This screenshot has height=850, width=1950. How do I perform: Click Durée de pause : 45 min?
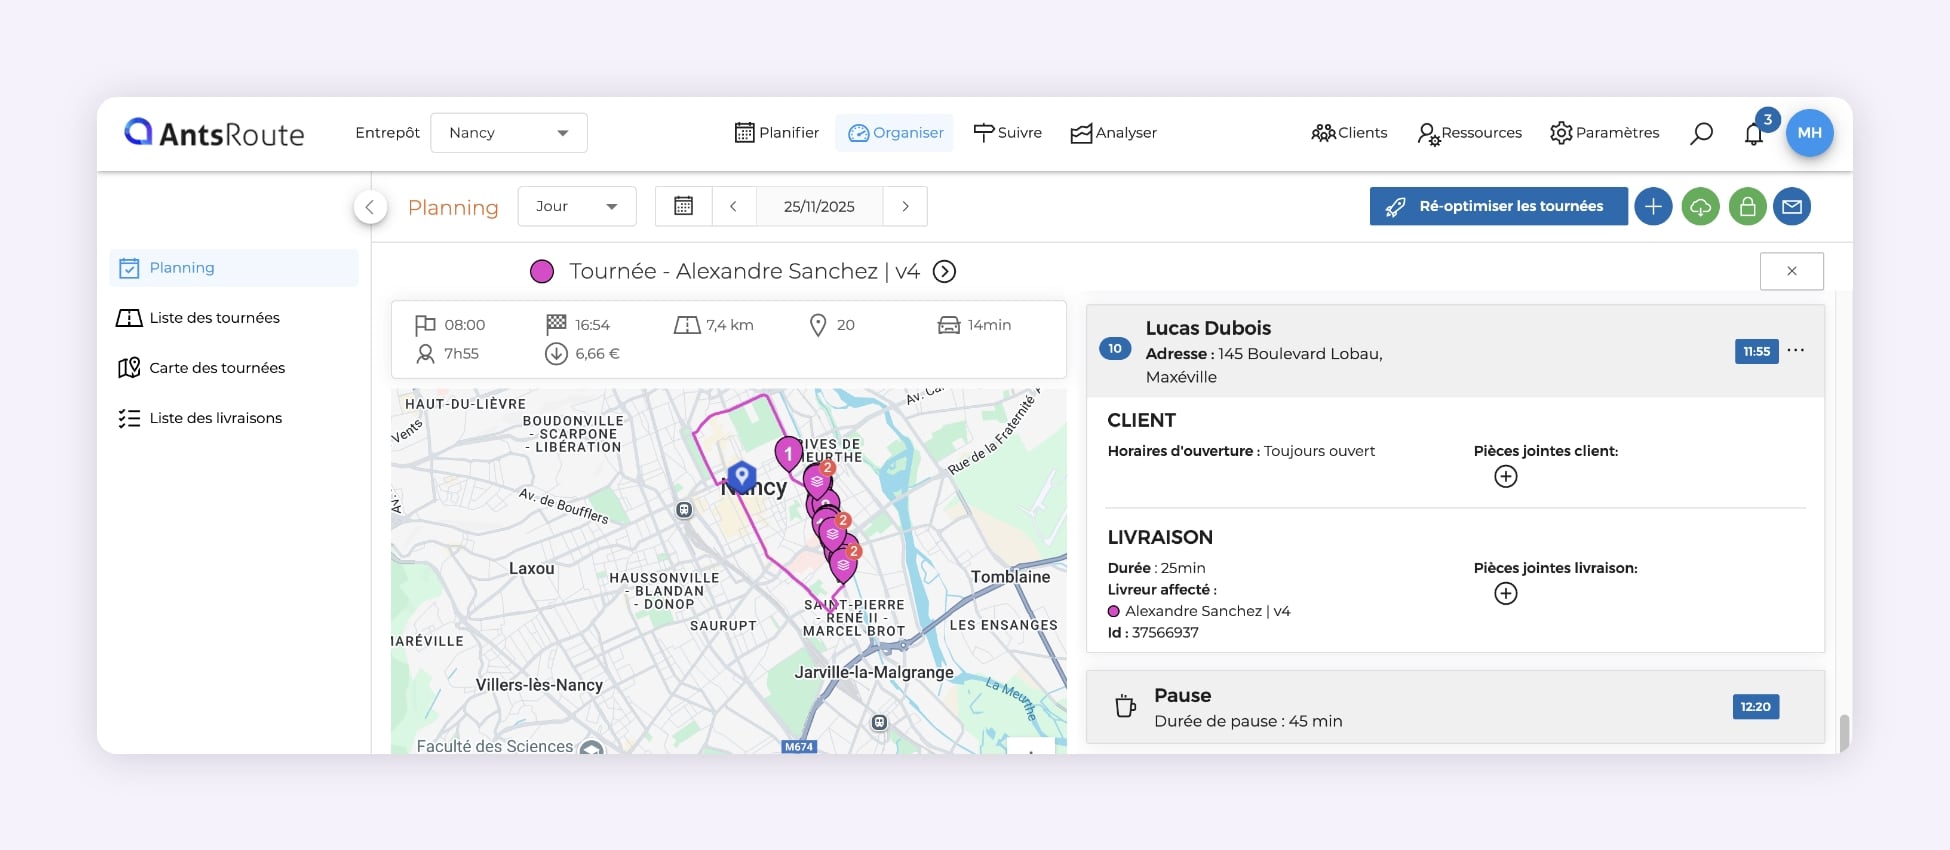[x=1248, y=721]
